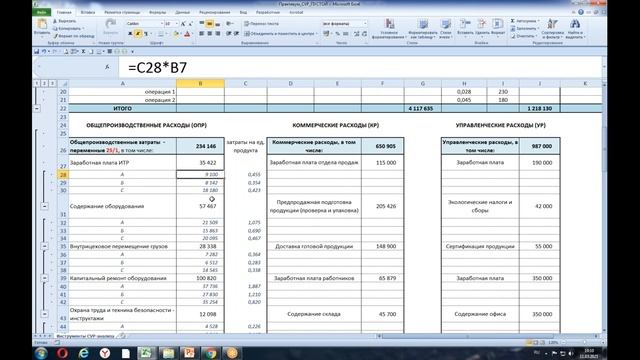The width and height of the screenshot is (640, 360).
Task: Increase font size with large A button
Action: 183,24
